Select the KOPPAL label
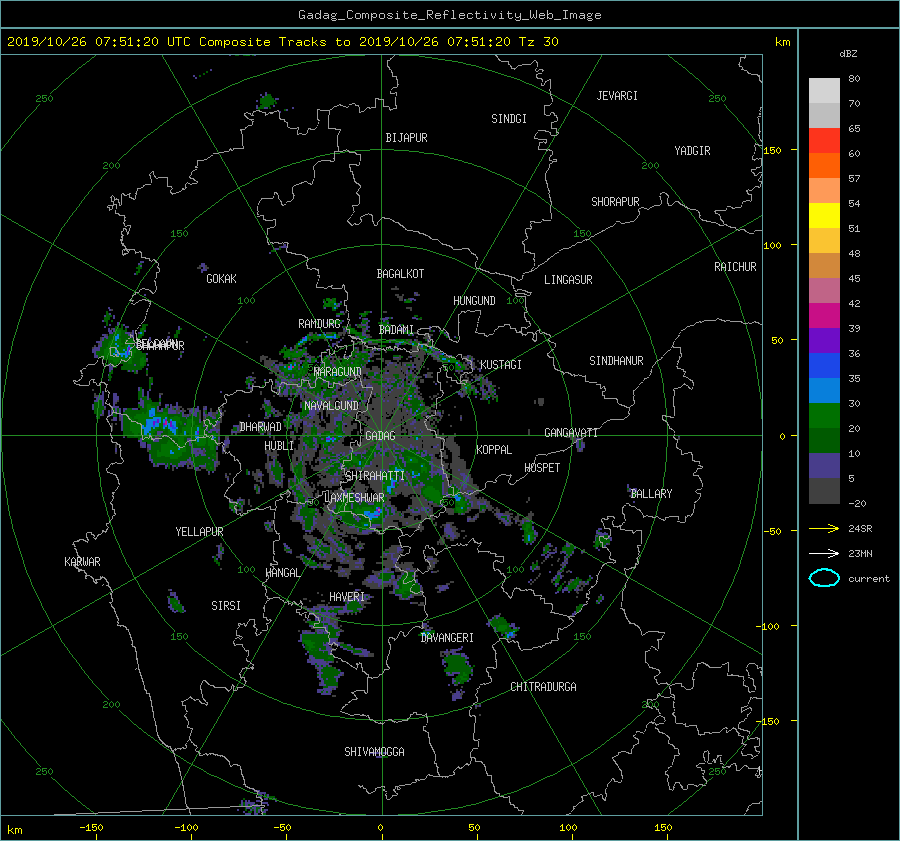The image size is (900, 841). [x=494, y=450]
